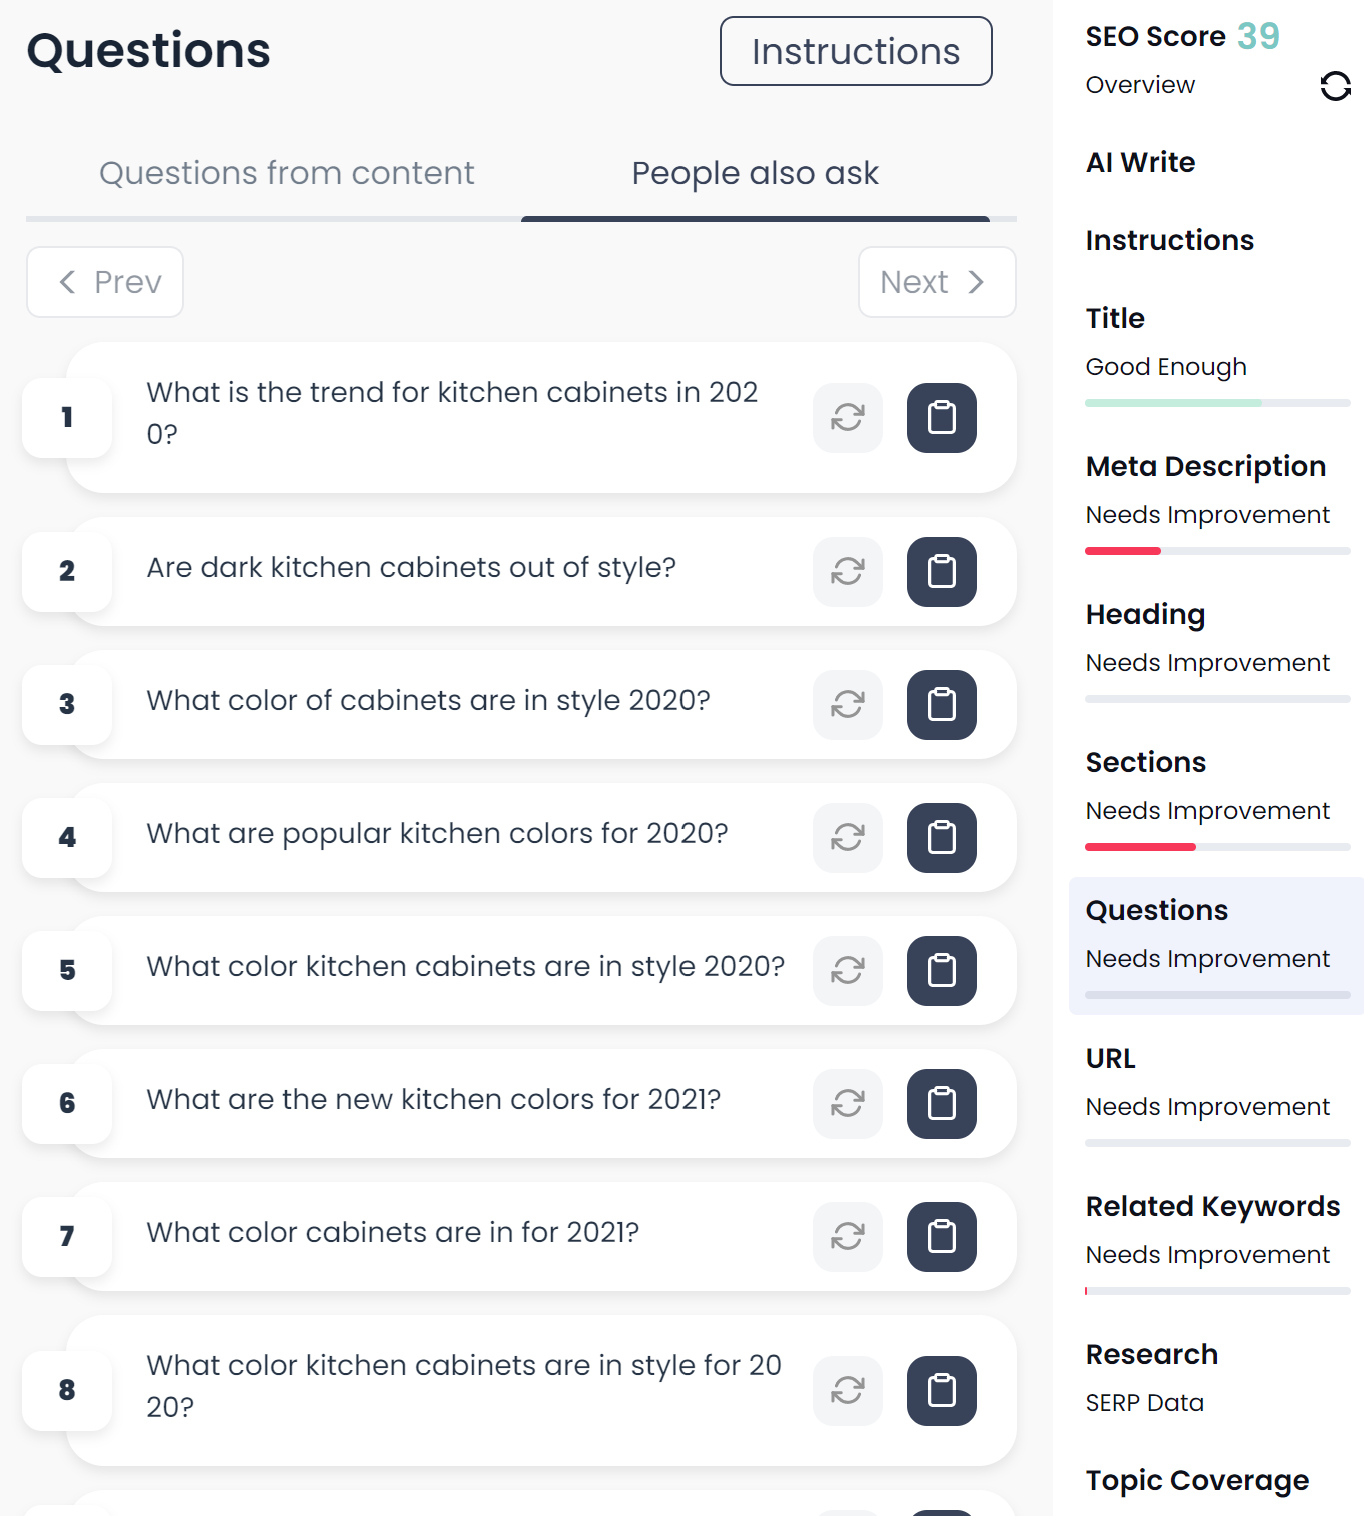This screenshot has height=1516, width=1364.
Task: Switch to Questions from content tab
Action: 286,174
